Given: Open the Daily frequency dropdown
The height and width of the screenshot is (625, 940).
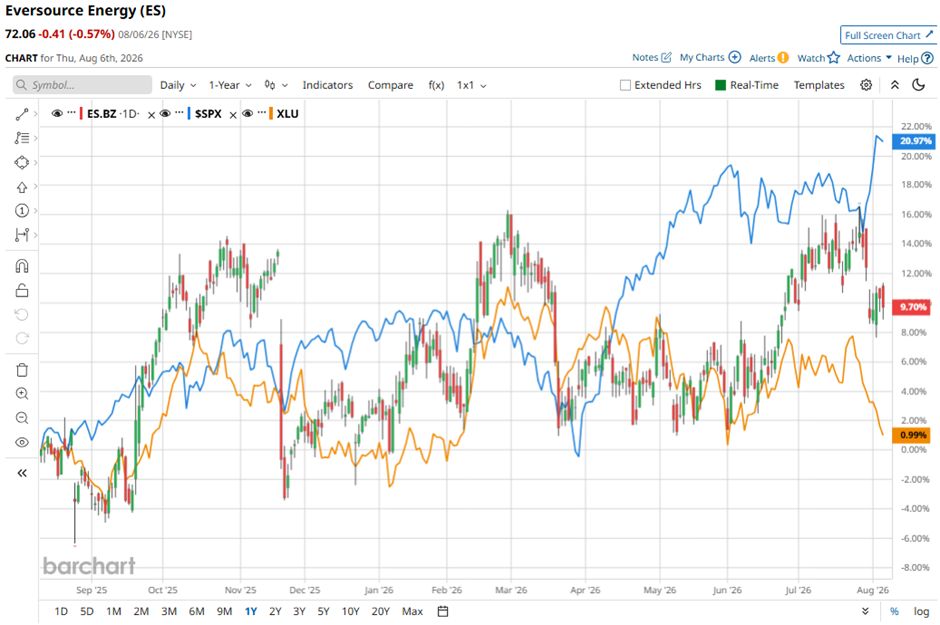Looking at the screenshot, I should coord(178,85).
